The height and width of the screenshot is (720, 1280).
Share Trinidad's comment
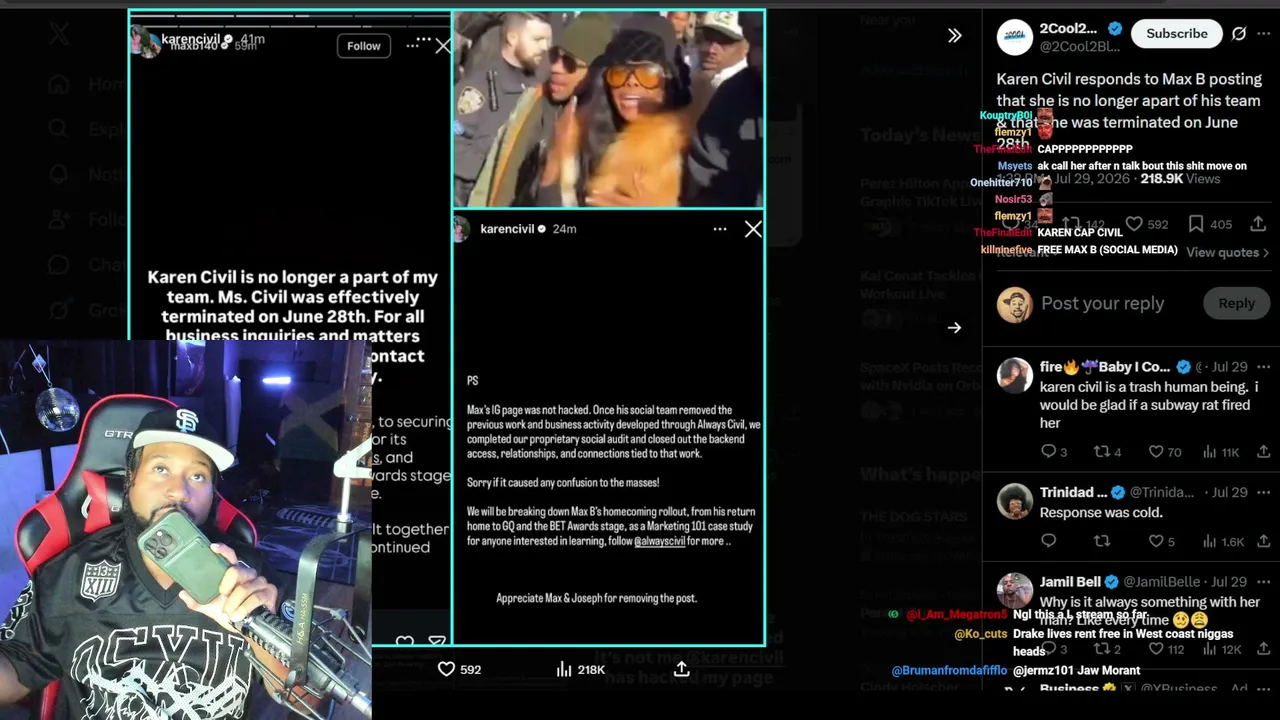(1264, 541)
